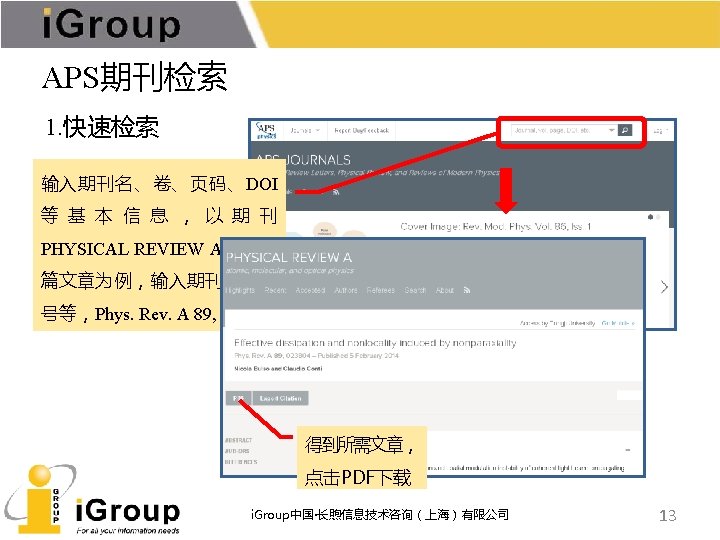Click the magnifier search button
This screenshot has height=540, width=720.
pyautogui.click(x=624, y=130)
